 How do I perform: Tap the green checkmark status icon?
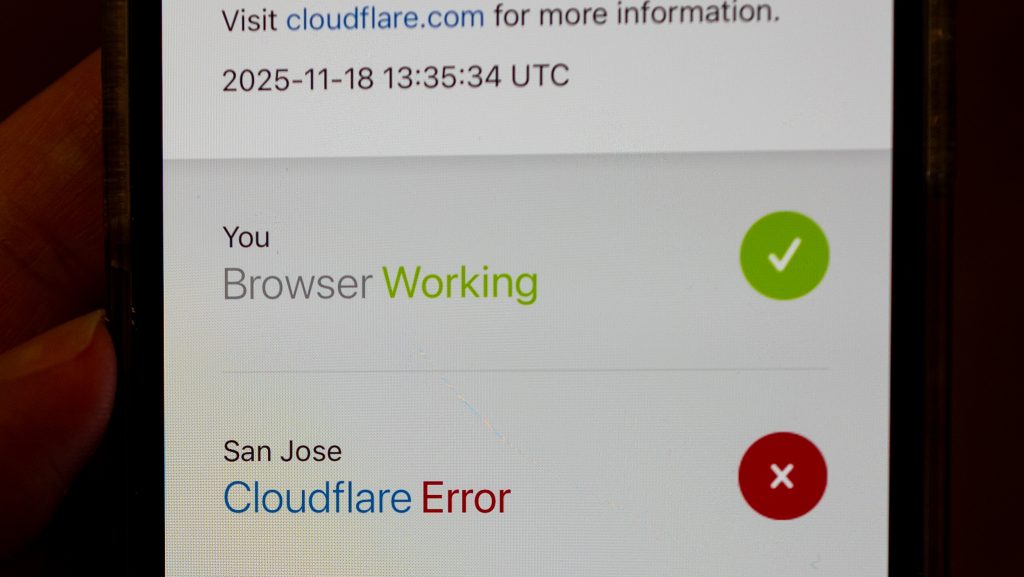(x=784, y=255)
